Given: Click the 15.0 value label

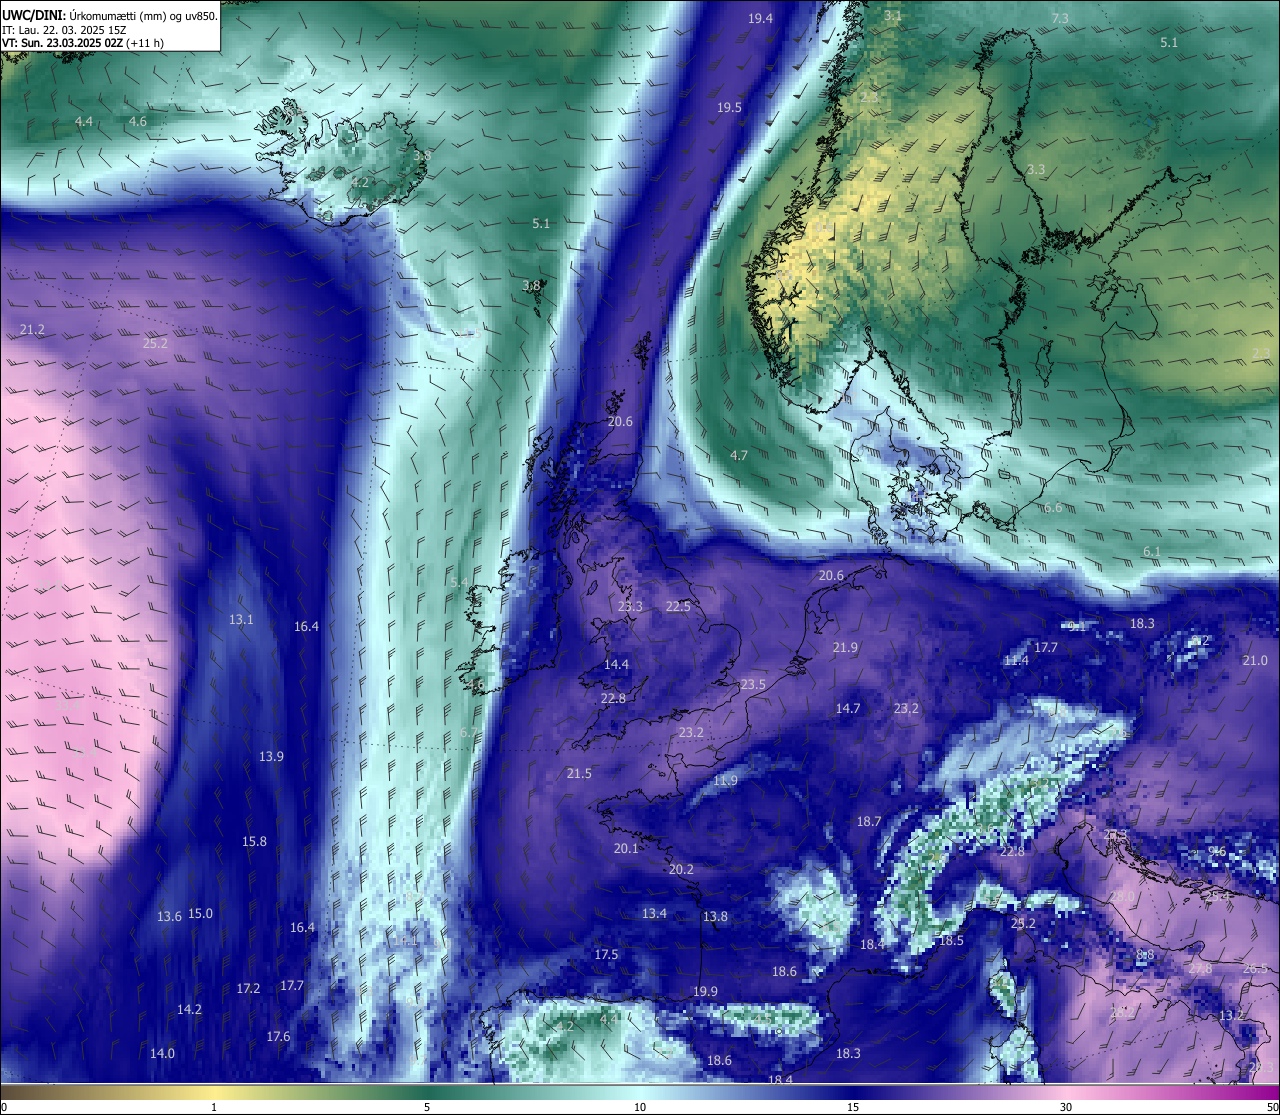Looking at the screenshot, I should pos(201,914).
